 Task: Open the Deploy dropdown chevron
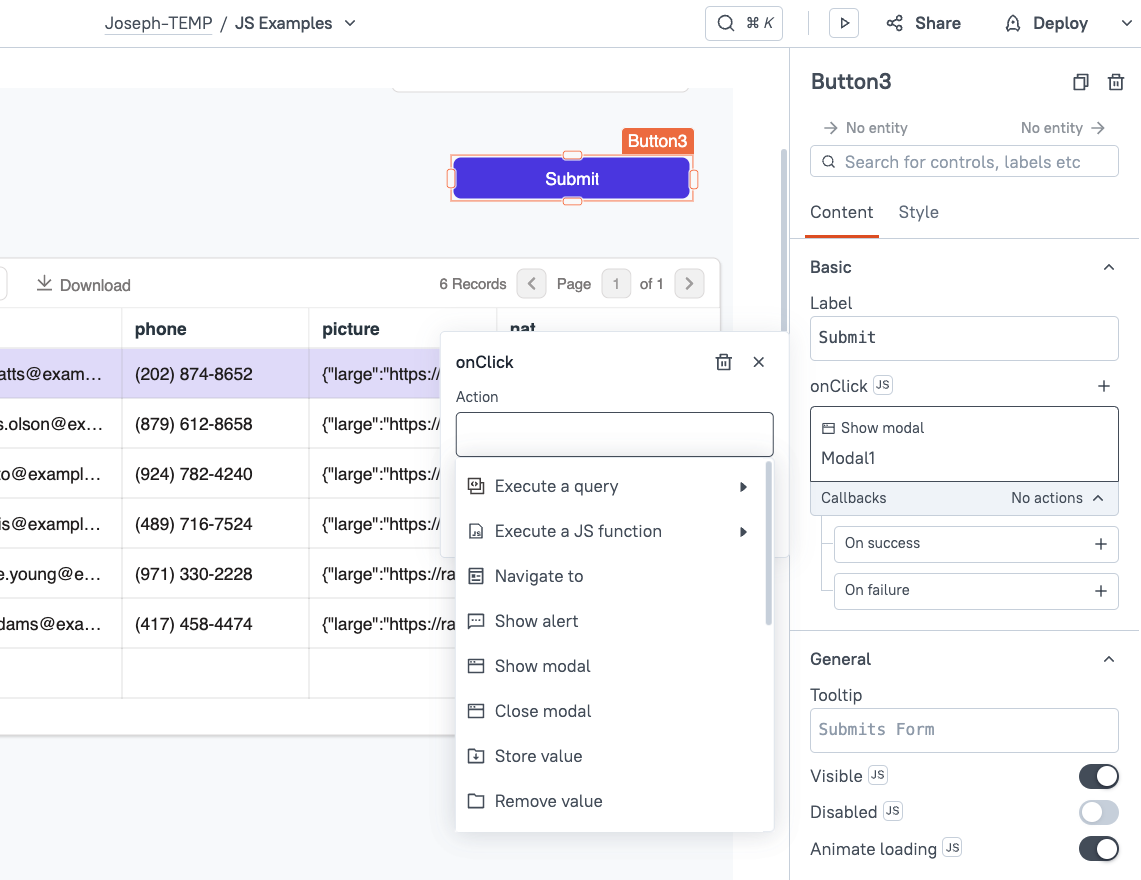[x=1126, y=23]
